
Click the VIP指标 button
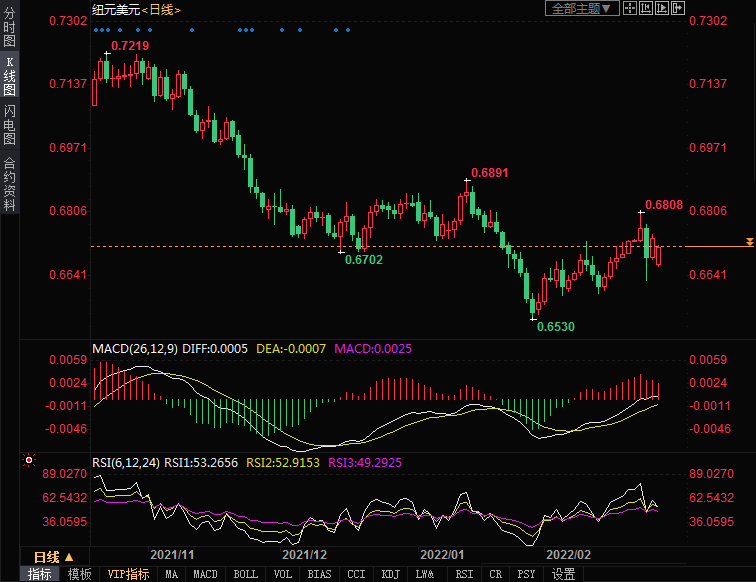click(128, 574)
